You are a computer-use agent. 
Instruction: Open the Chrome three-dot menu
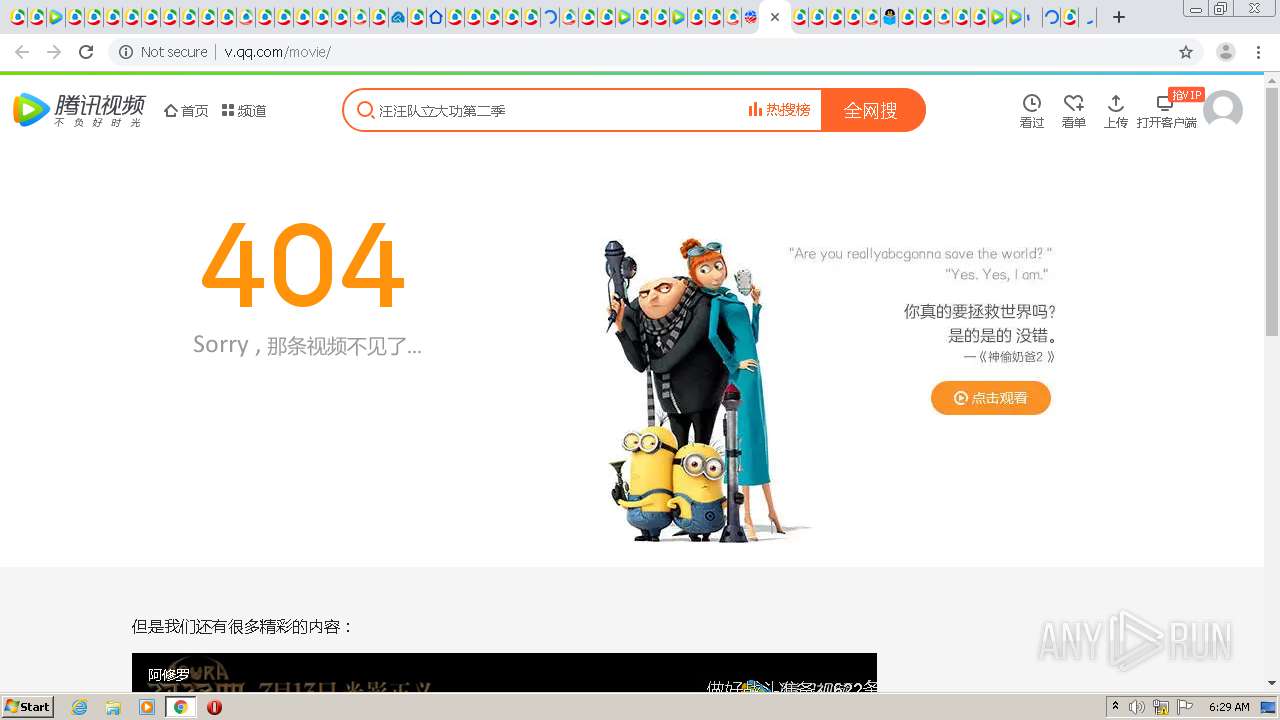click(1259, 52)
